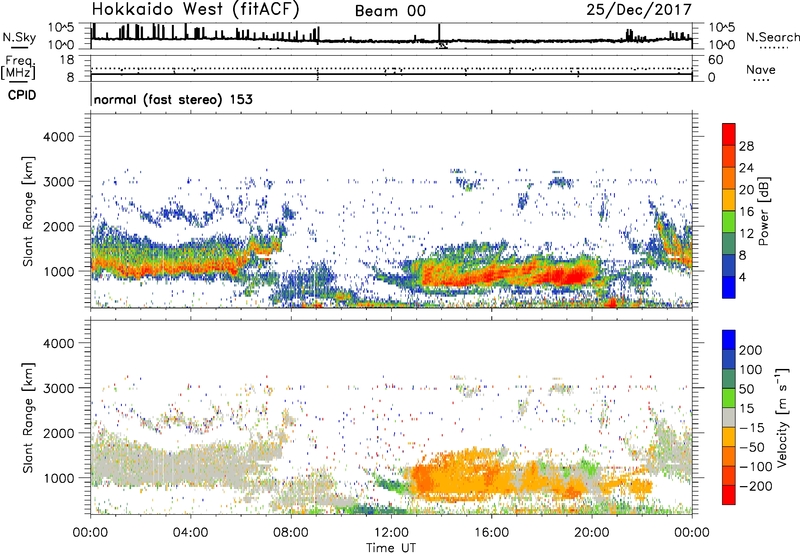The width and height of the screenshot is (800, 554).
Task: Click the "-15" label on the Velocity scale
Action: pyautogui.click(x=752, y=428)
